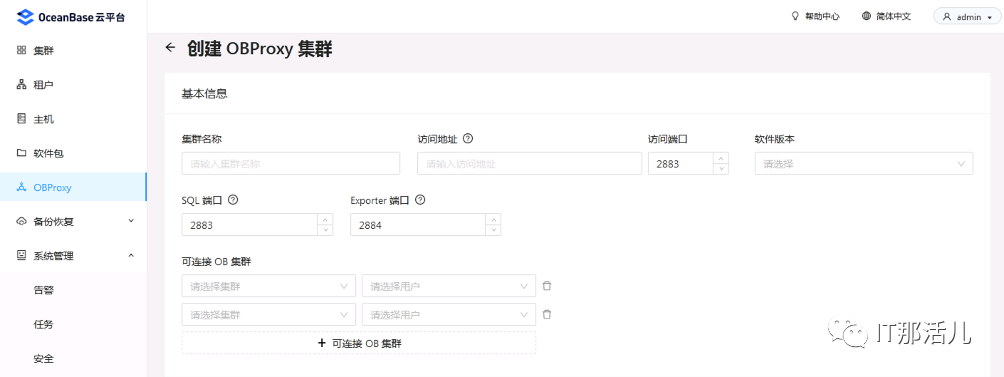
Task: Select OBProxy in the sidebar
Action: (x=73, y=188)
